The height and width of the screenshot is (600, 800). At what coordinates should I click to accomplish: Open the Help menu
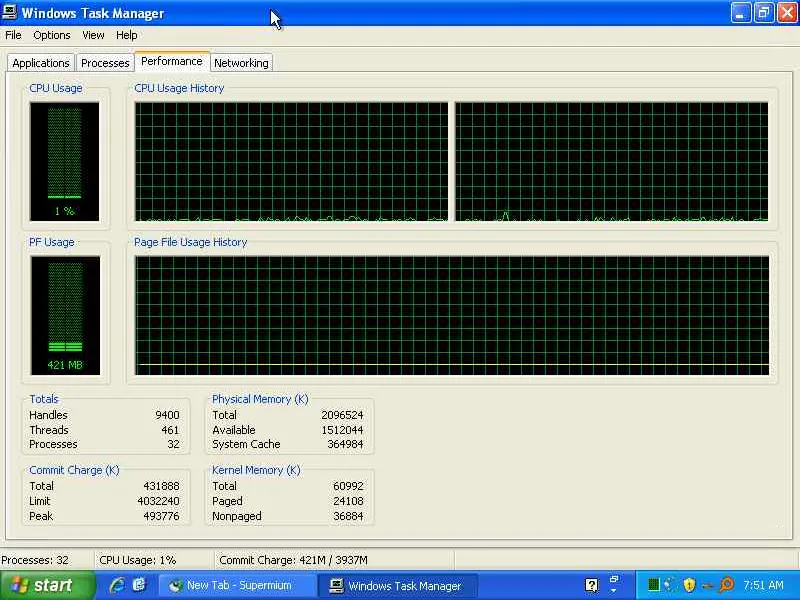pyautogui.click(x=127, y=35)
